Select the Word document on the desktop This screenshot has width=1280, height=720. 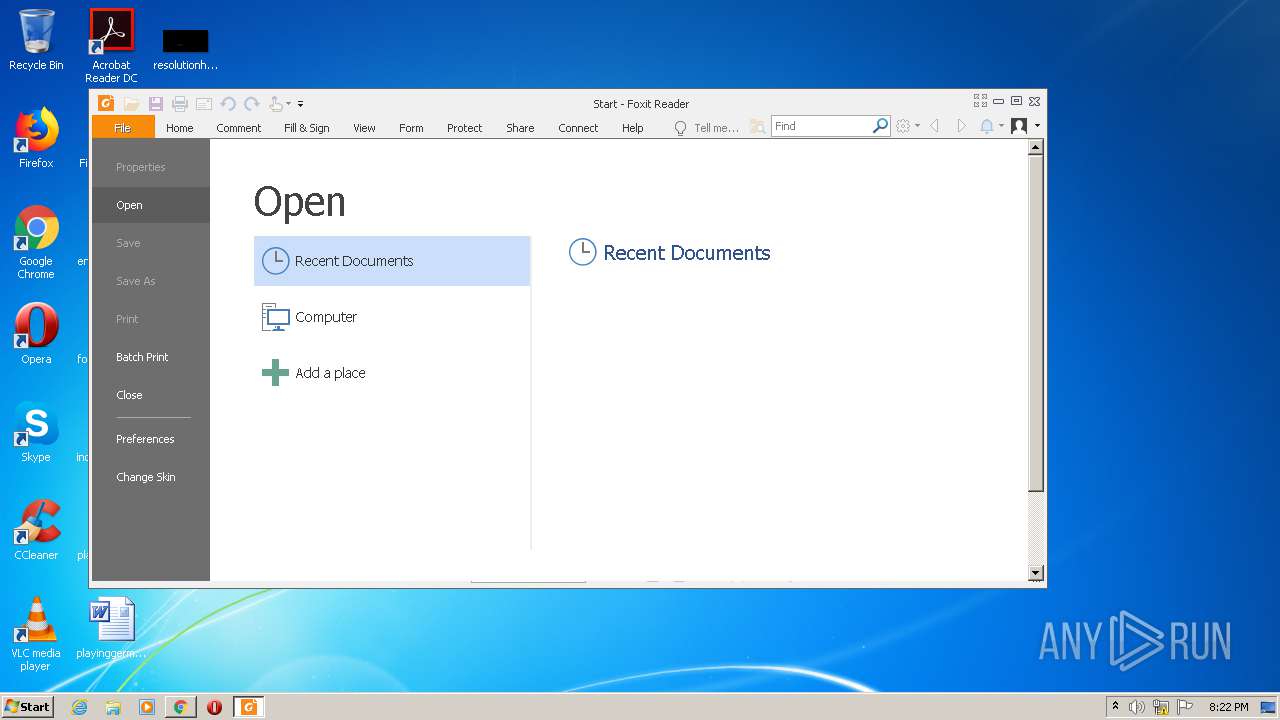coord(111,628)
